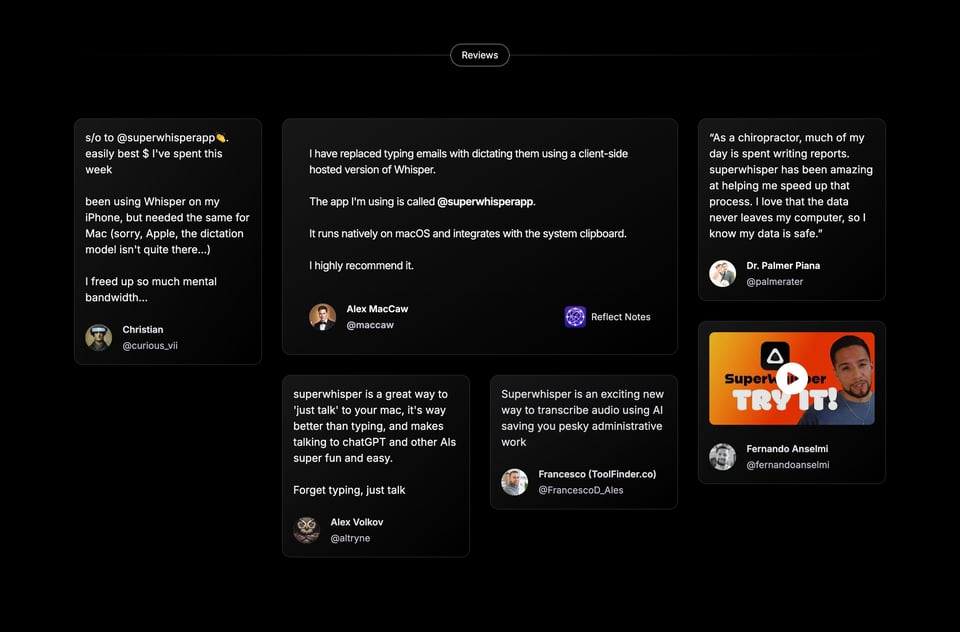Click the Reflect Notes logo icon
960x632 pixels.
pyautogui.click(x=575, y=317)
